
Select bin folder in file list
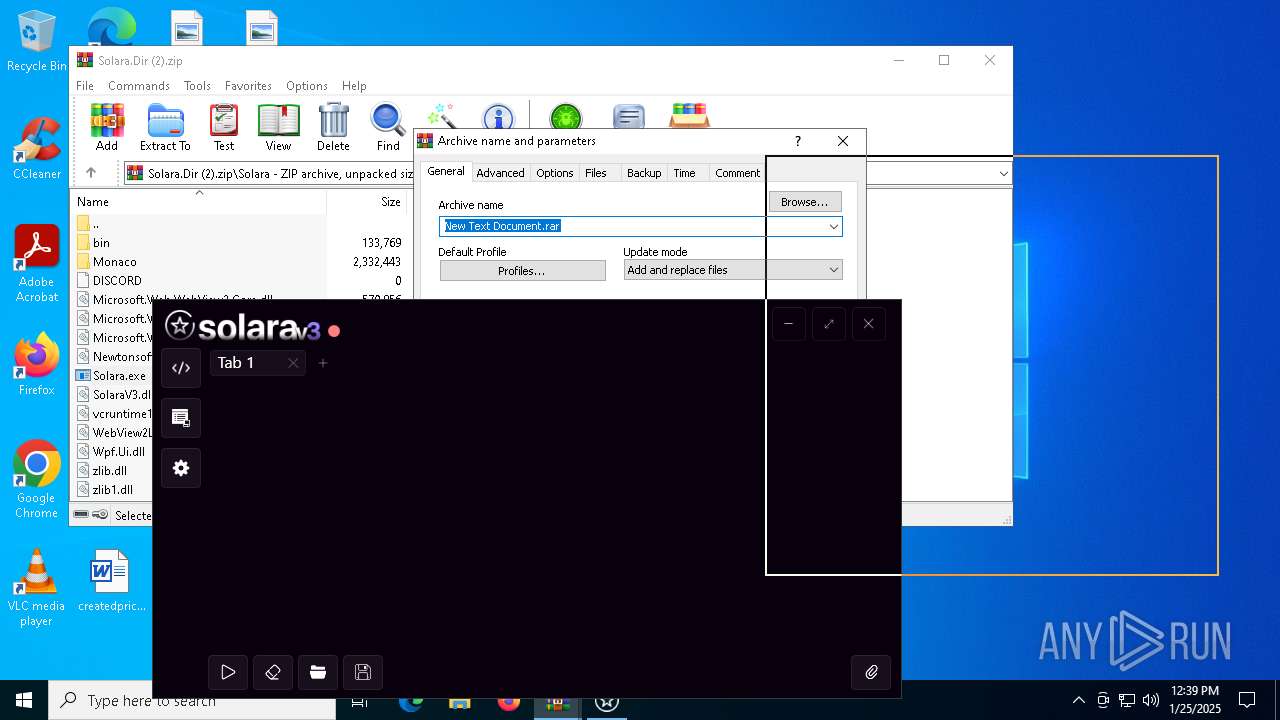pos(101,243)
